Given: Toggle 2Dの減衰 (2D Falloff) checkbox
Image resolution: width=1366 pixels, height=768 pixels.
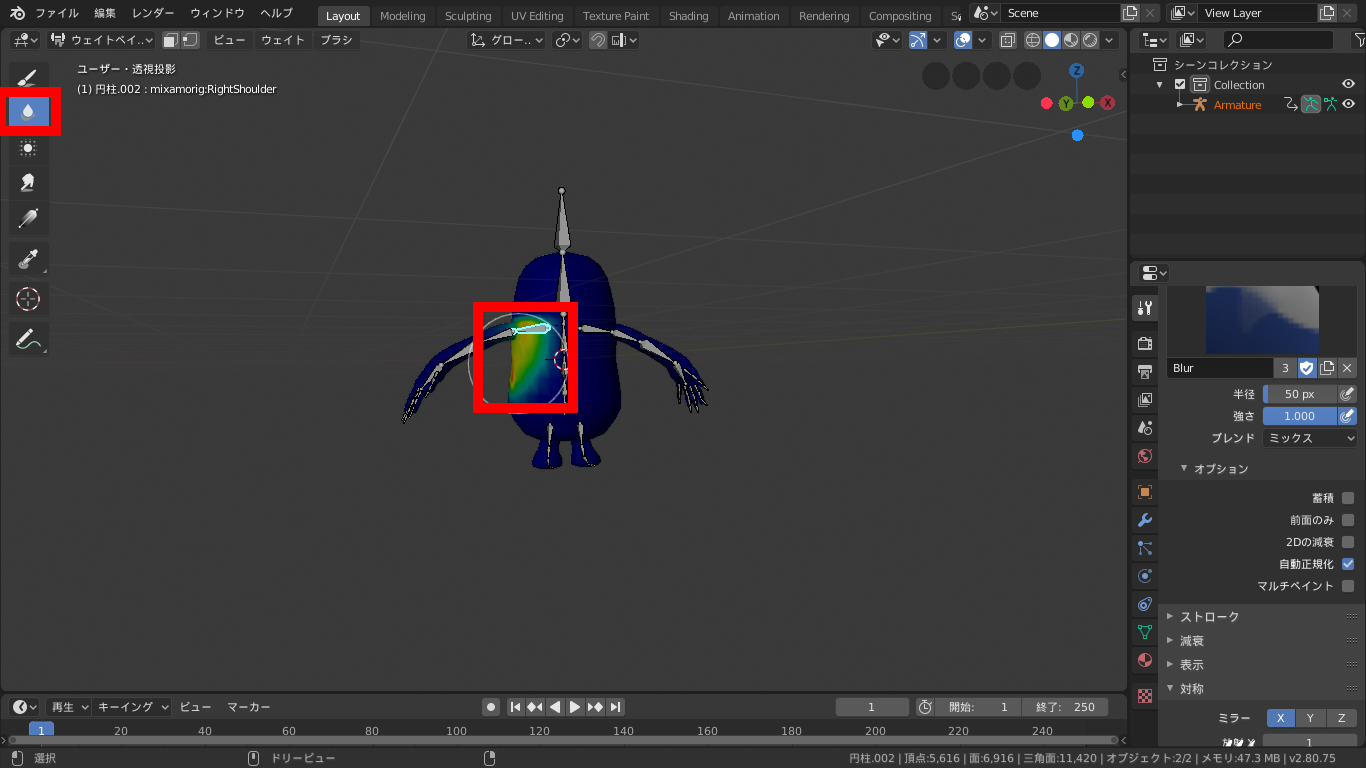Looking at the screenshot, I should tap(1348, 542).
